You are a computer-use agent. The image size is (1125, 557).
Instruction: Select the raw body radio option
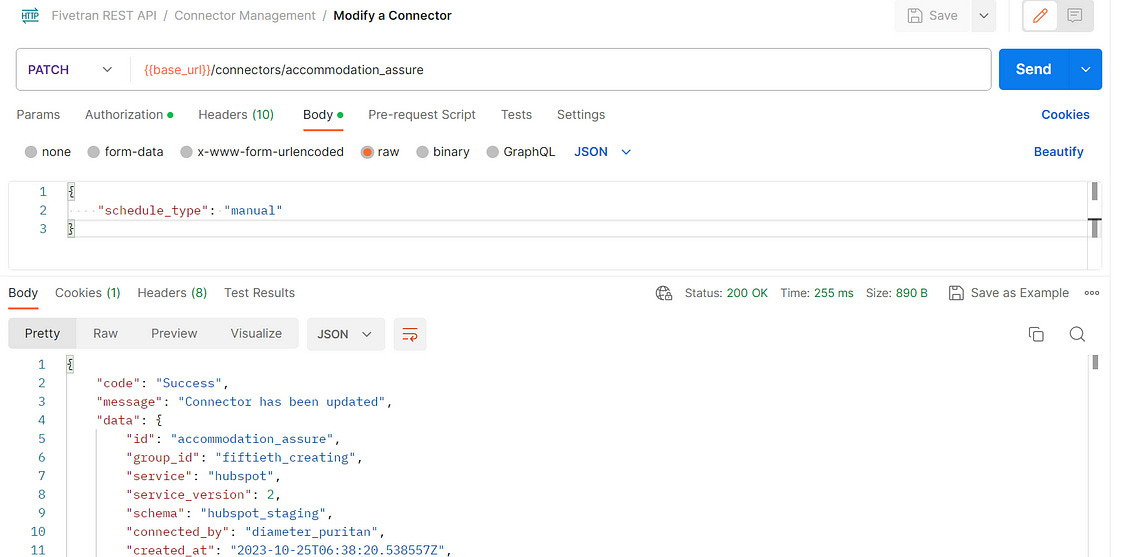pyautogui.click(x=367, y=152)
